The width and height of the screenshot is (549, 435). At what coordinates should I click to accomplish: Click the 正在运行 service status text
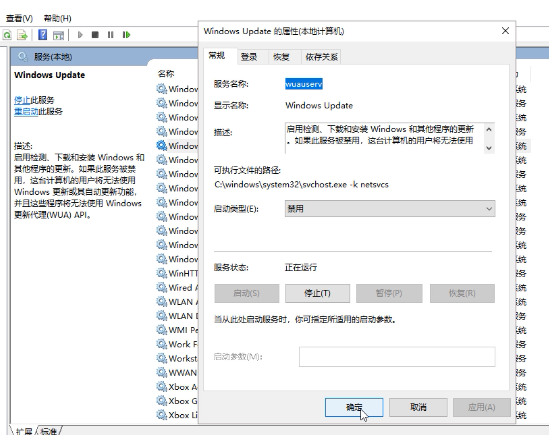pos(301,268)
